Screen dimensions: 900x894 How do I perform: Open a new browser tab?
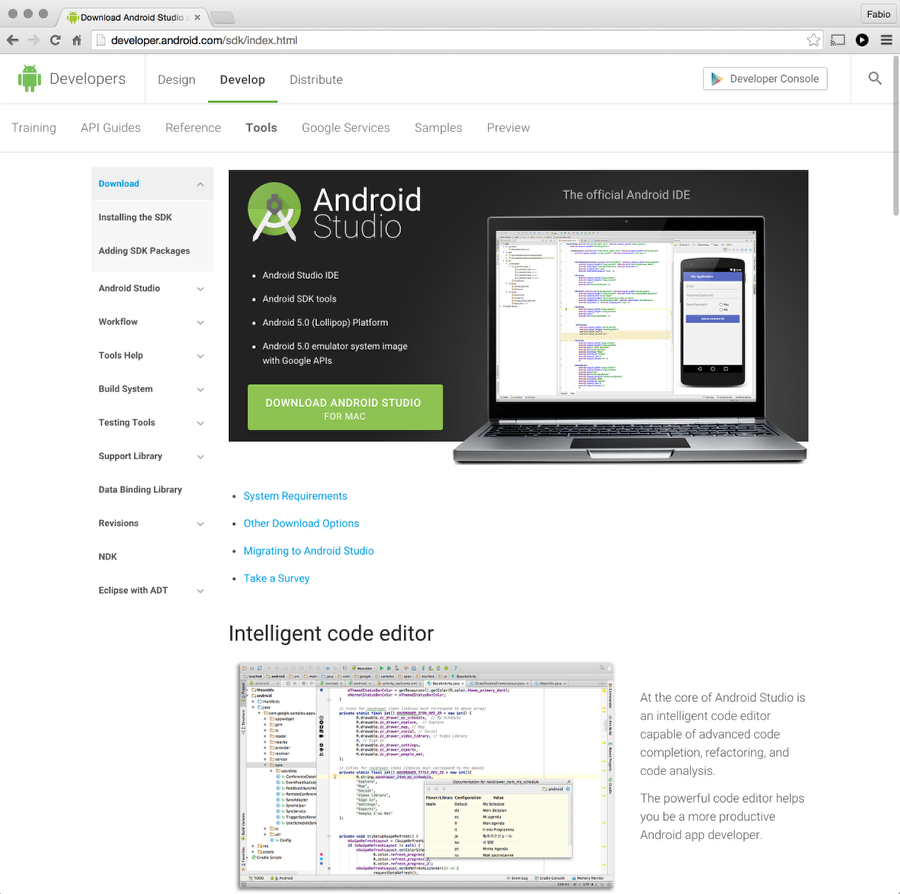pyautogui.click(x=223, y=18)
